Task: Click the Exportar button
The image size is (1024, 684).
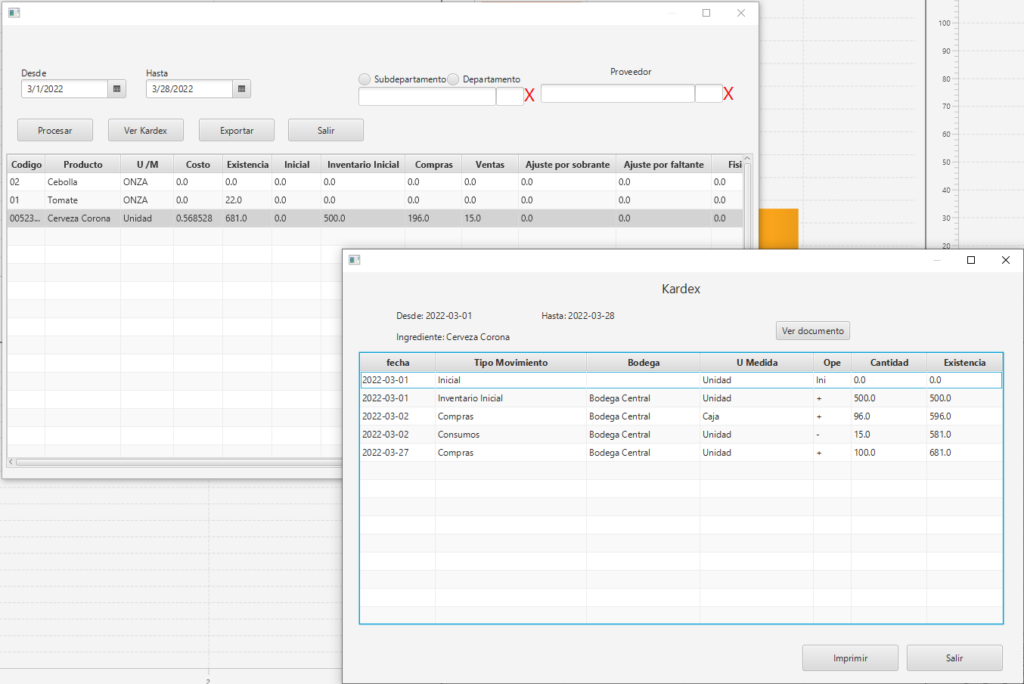Action: tap(236, 131)
